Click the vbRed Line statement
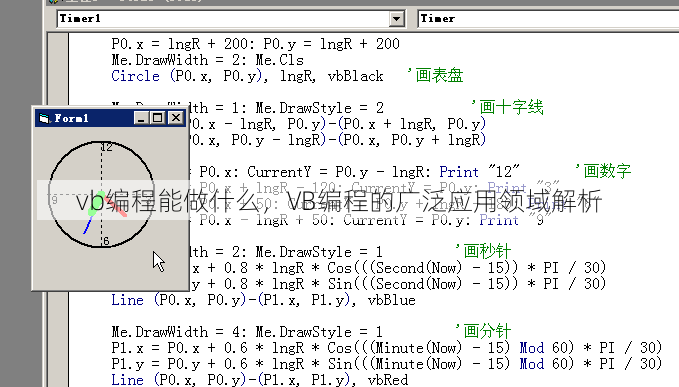This screenshot has width=679, height=387. [x=260, y=380]
